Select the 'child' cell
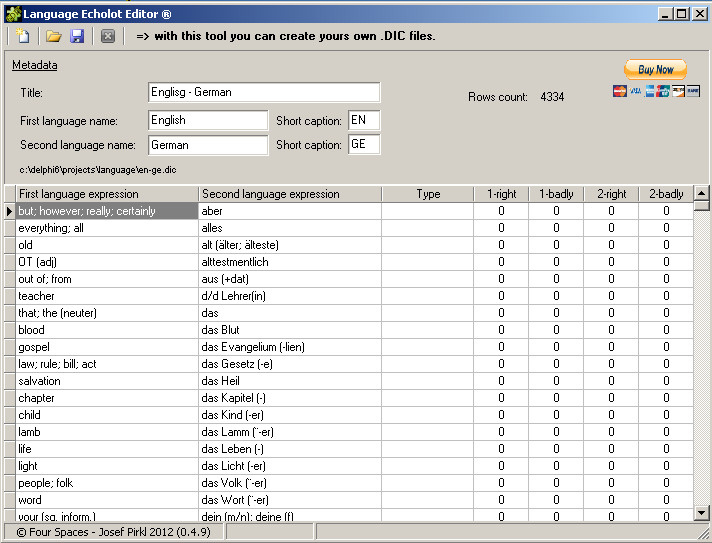The image size is (712, 543). pyautogui.click(x=107, y=415)
